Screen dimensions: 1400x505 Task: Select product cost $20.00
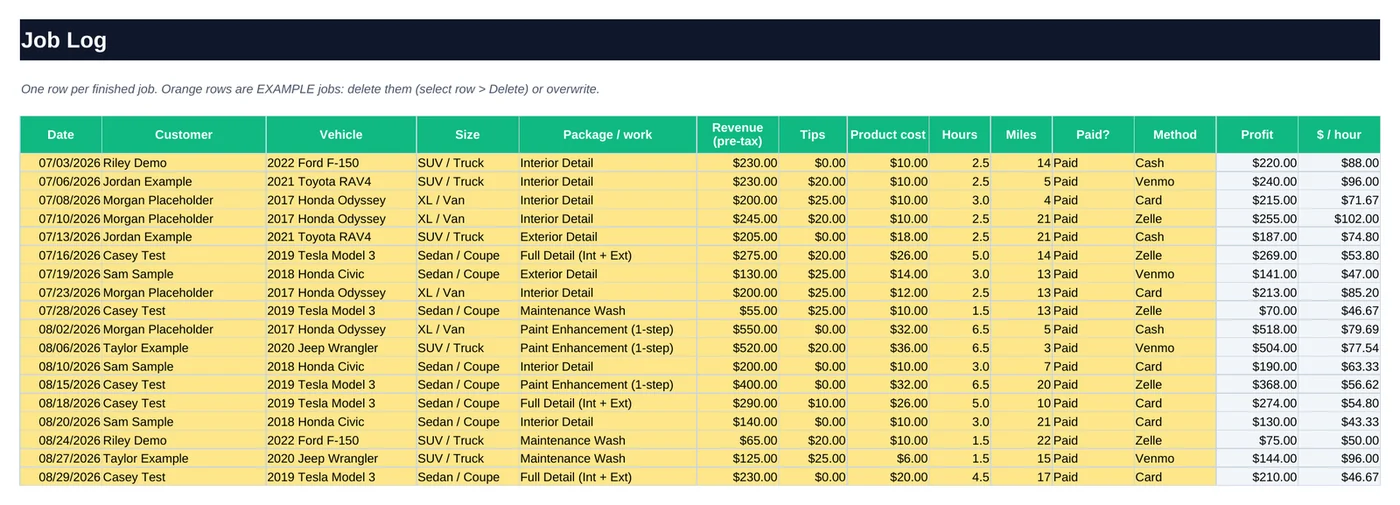click(888, 478)
